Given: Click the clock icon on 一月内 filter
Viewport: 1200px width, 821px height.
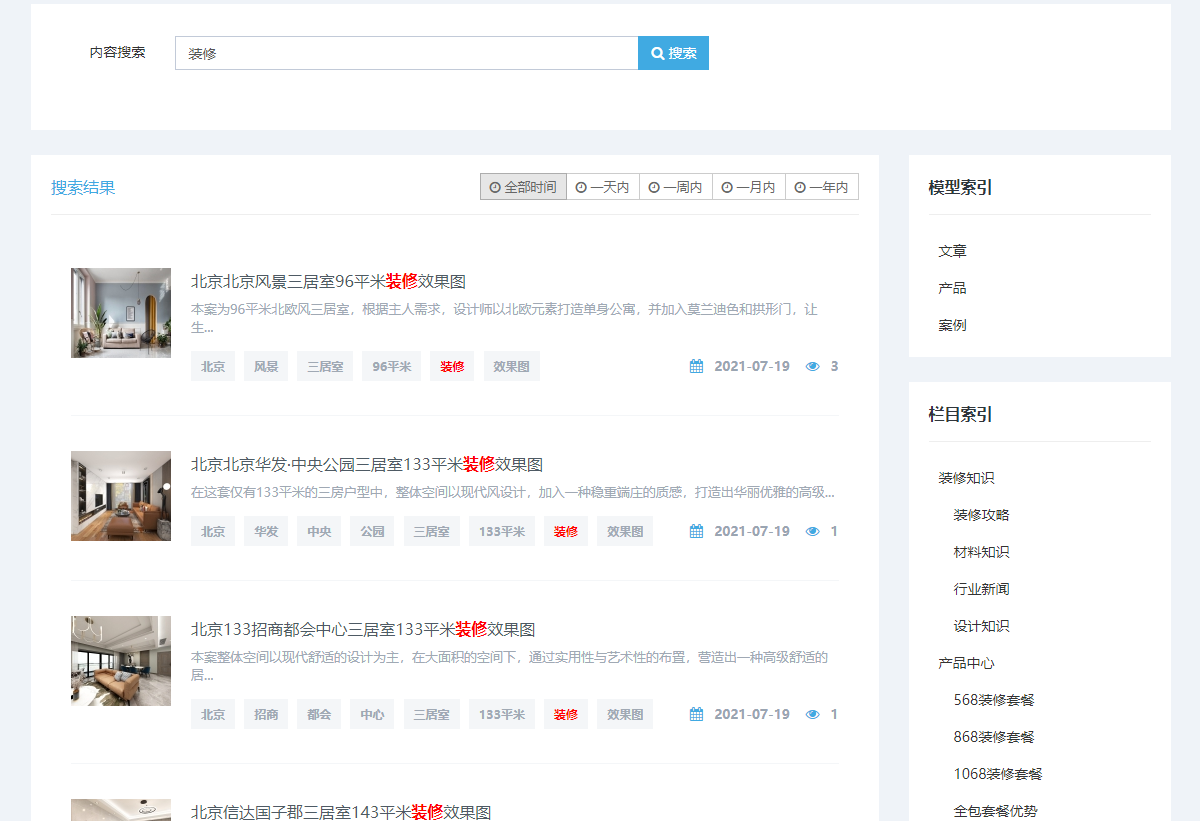Looking at the screenshot, I should coord(727,187).
